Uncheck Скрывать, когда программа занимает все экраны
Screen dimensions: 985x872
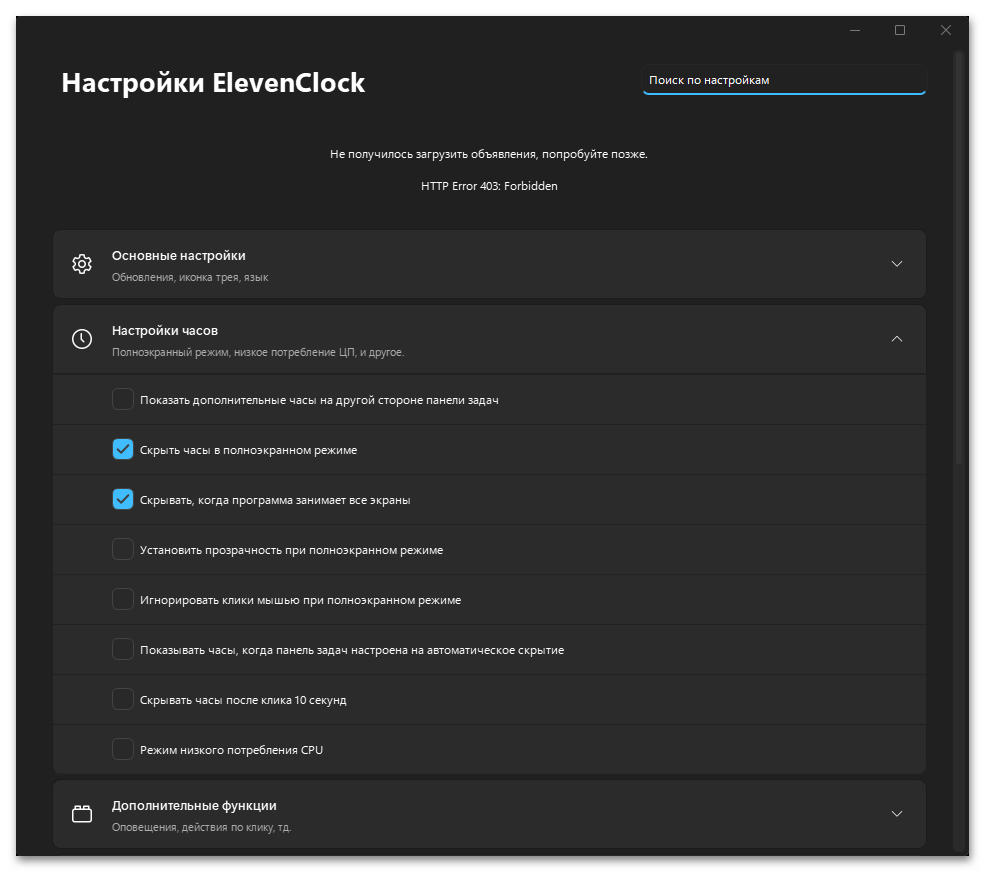pos(122,499)
